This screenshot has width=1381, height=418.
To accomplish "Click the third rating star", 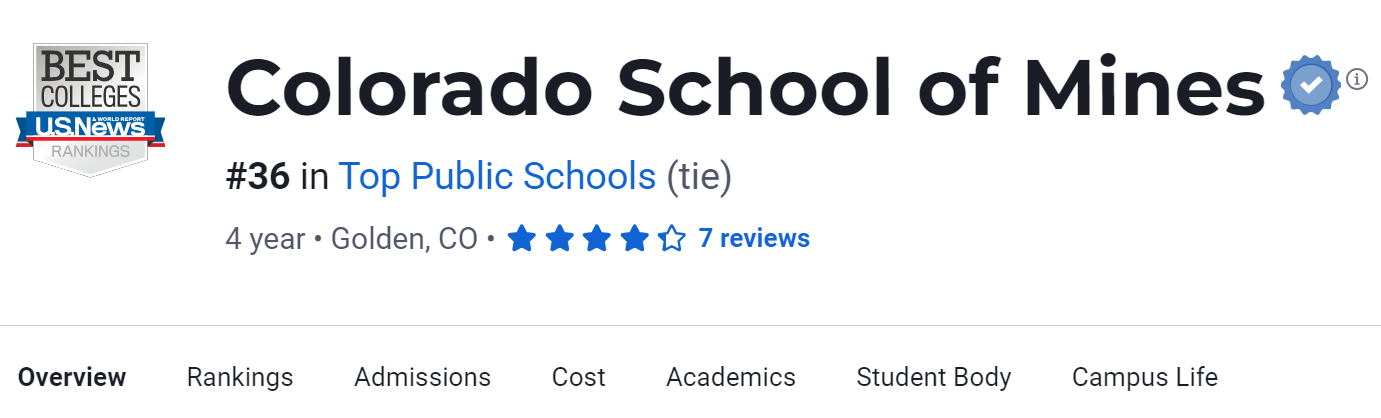I will pos(597,239).
